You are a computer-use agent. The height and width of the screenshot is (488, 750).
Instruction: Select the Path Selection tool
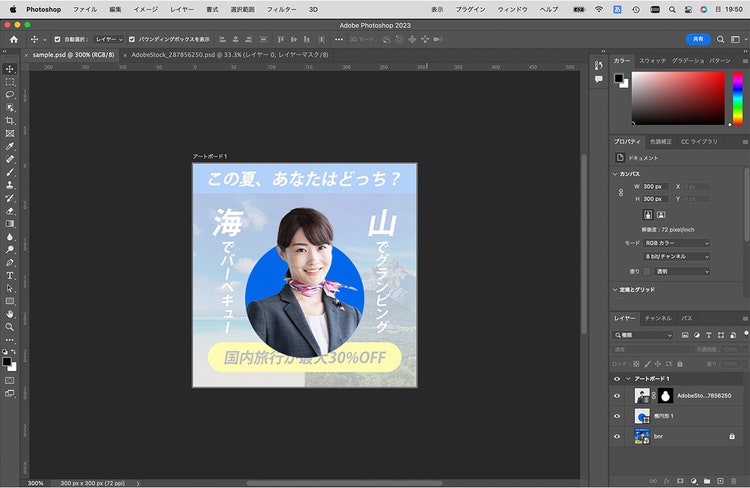(10, 288)
